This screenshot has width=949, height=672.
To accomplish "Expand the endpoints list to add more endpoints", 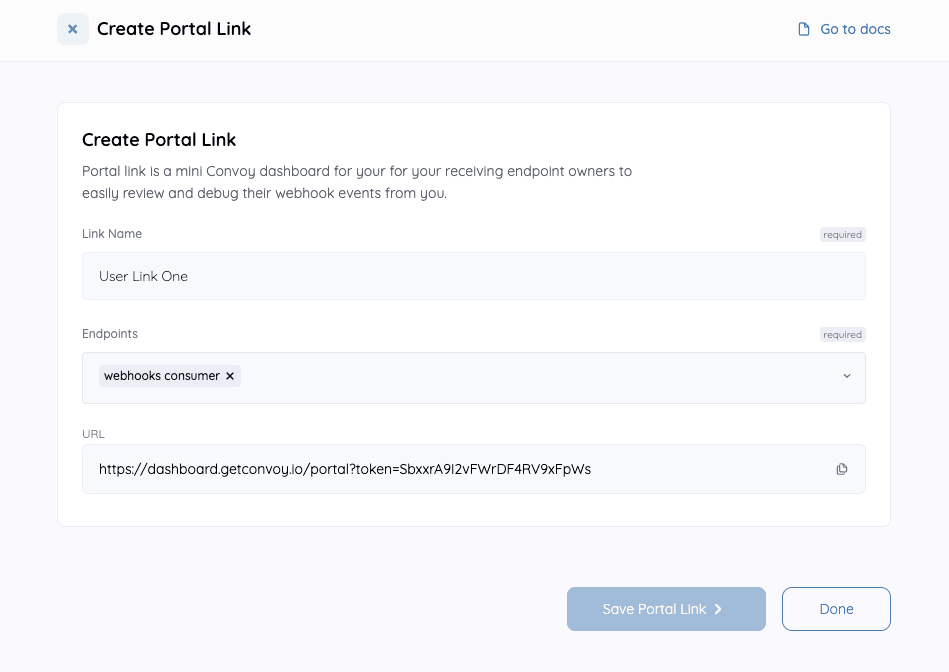I will 846,377.
